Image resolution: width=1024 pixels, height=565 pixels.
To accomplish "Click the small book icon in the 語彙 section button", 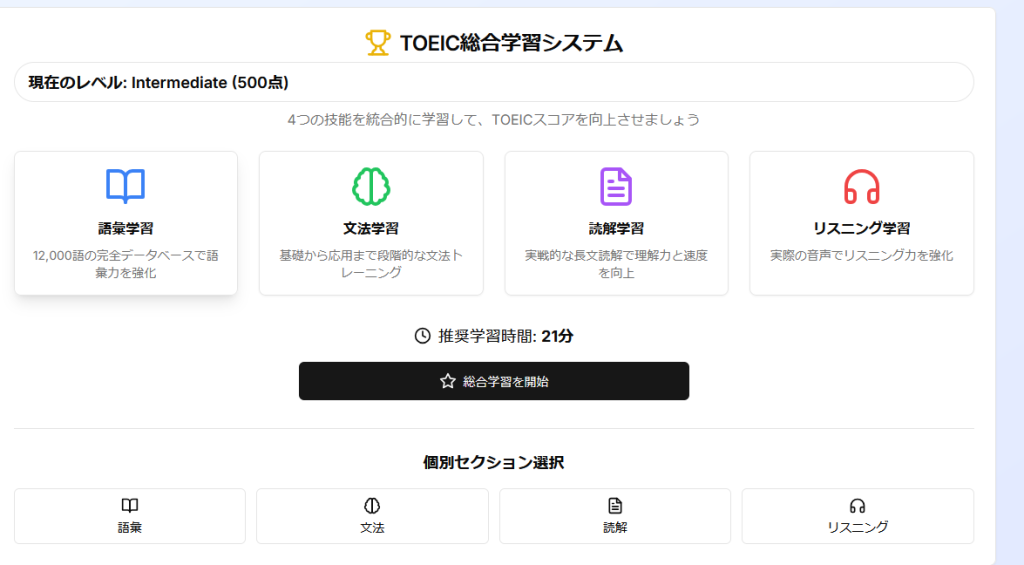I will pos(130,506).
